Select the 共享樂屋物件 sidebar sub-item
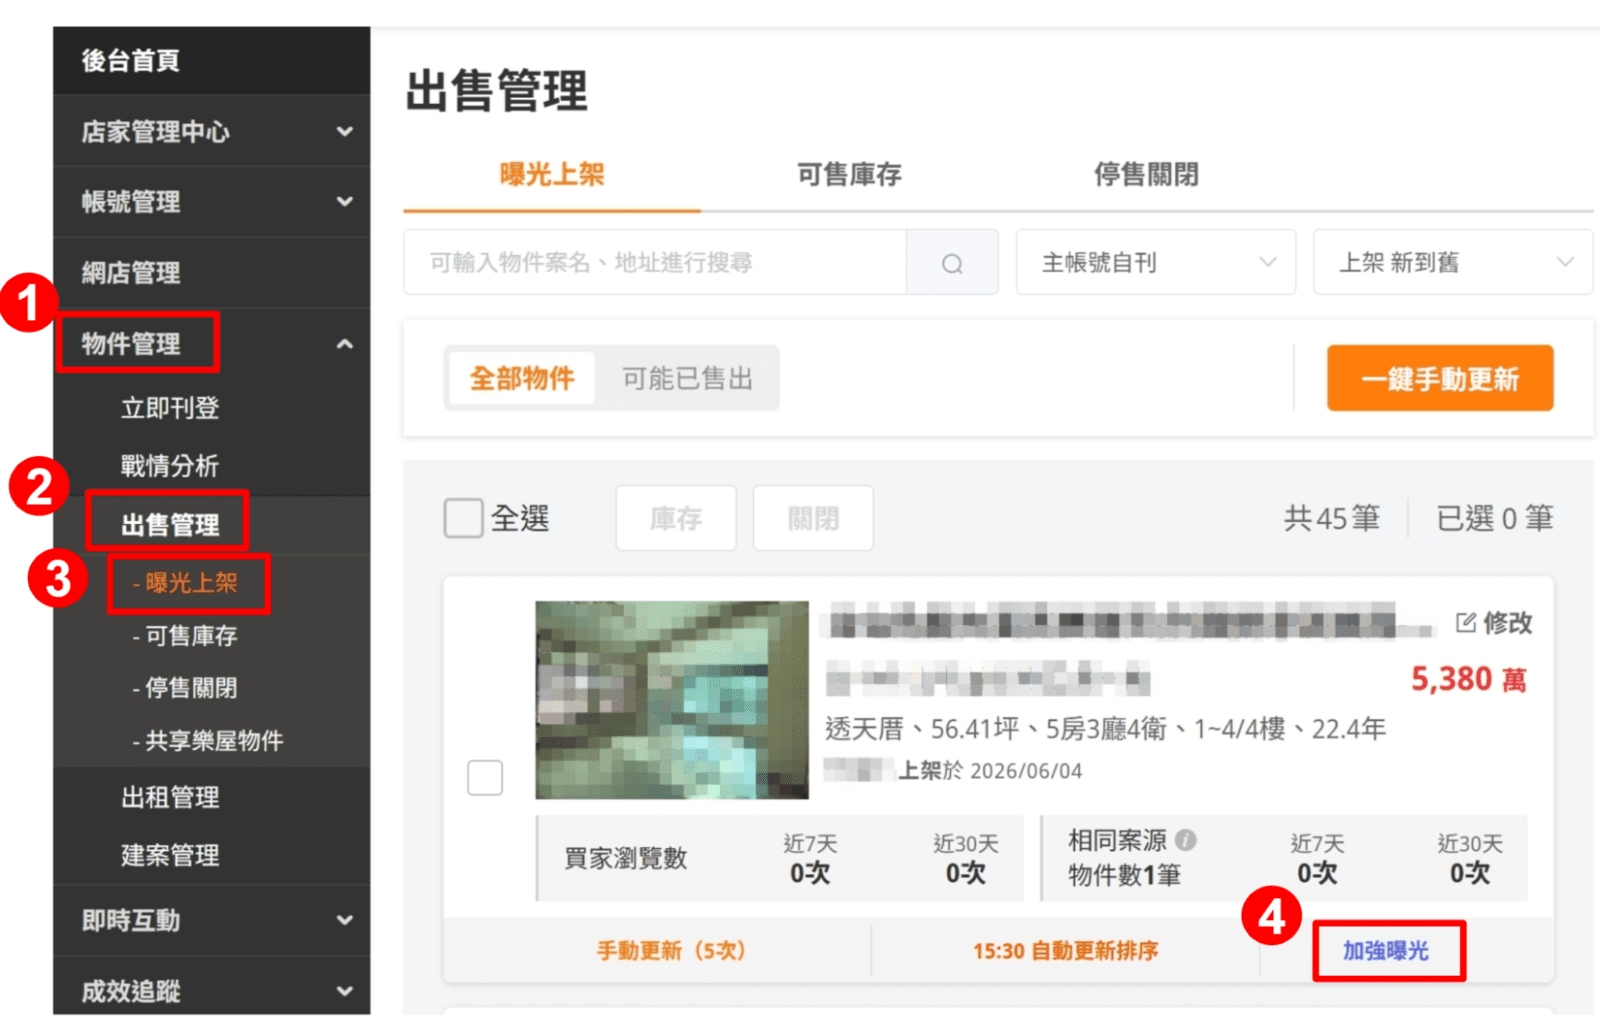The image size is (1600, 1030). (x=208, y=741)
